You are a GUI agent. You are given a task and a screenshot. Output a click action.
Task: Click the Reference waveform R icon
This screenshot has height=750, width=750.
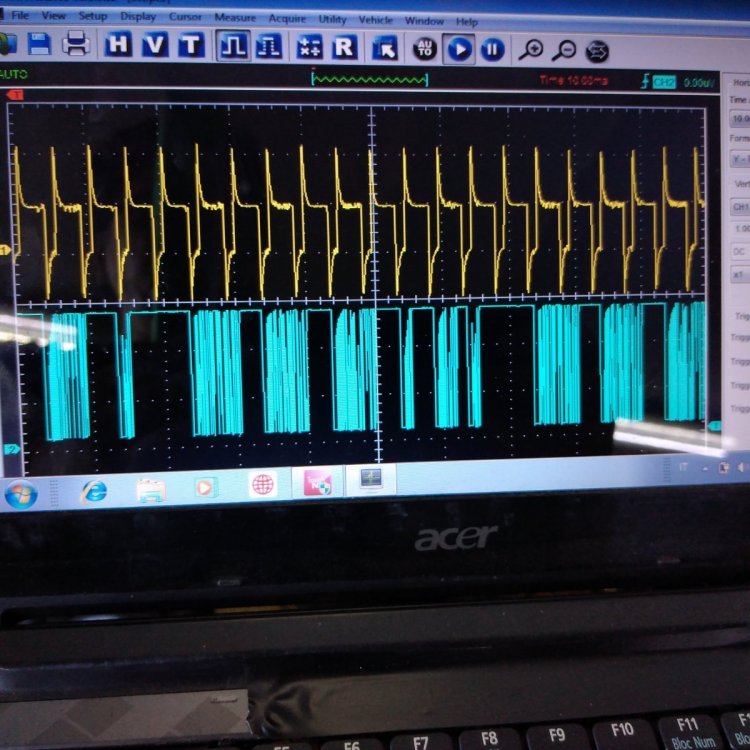344,47
